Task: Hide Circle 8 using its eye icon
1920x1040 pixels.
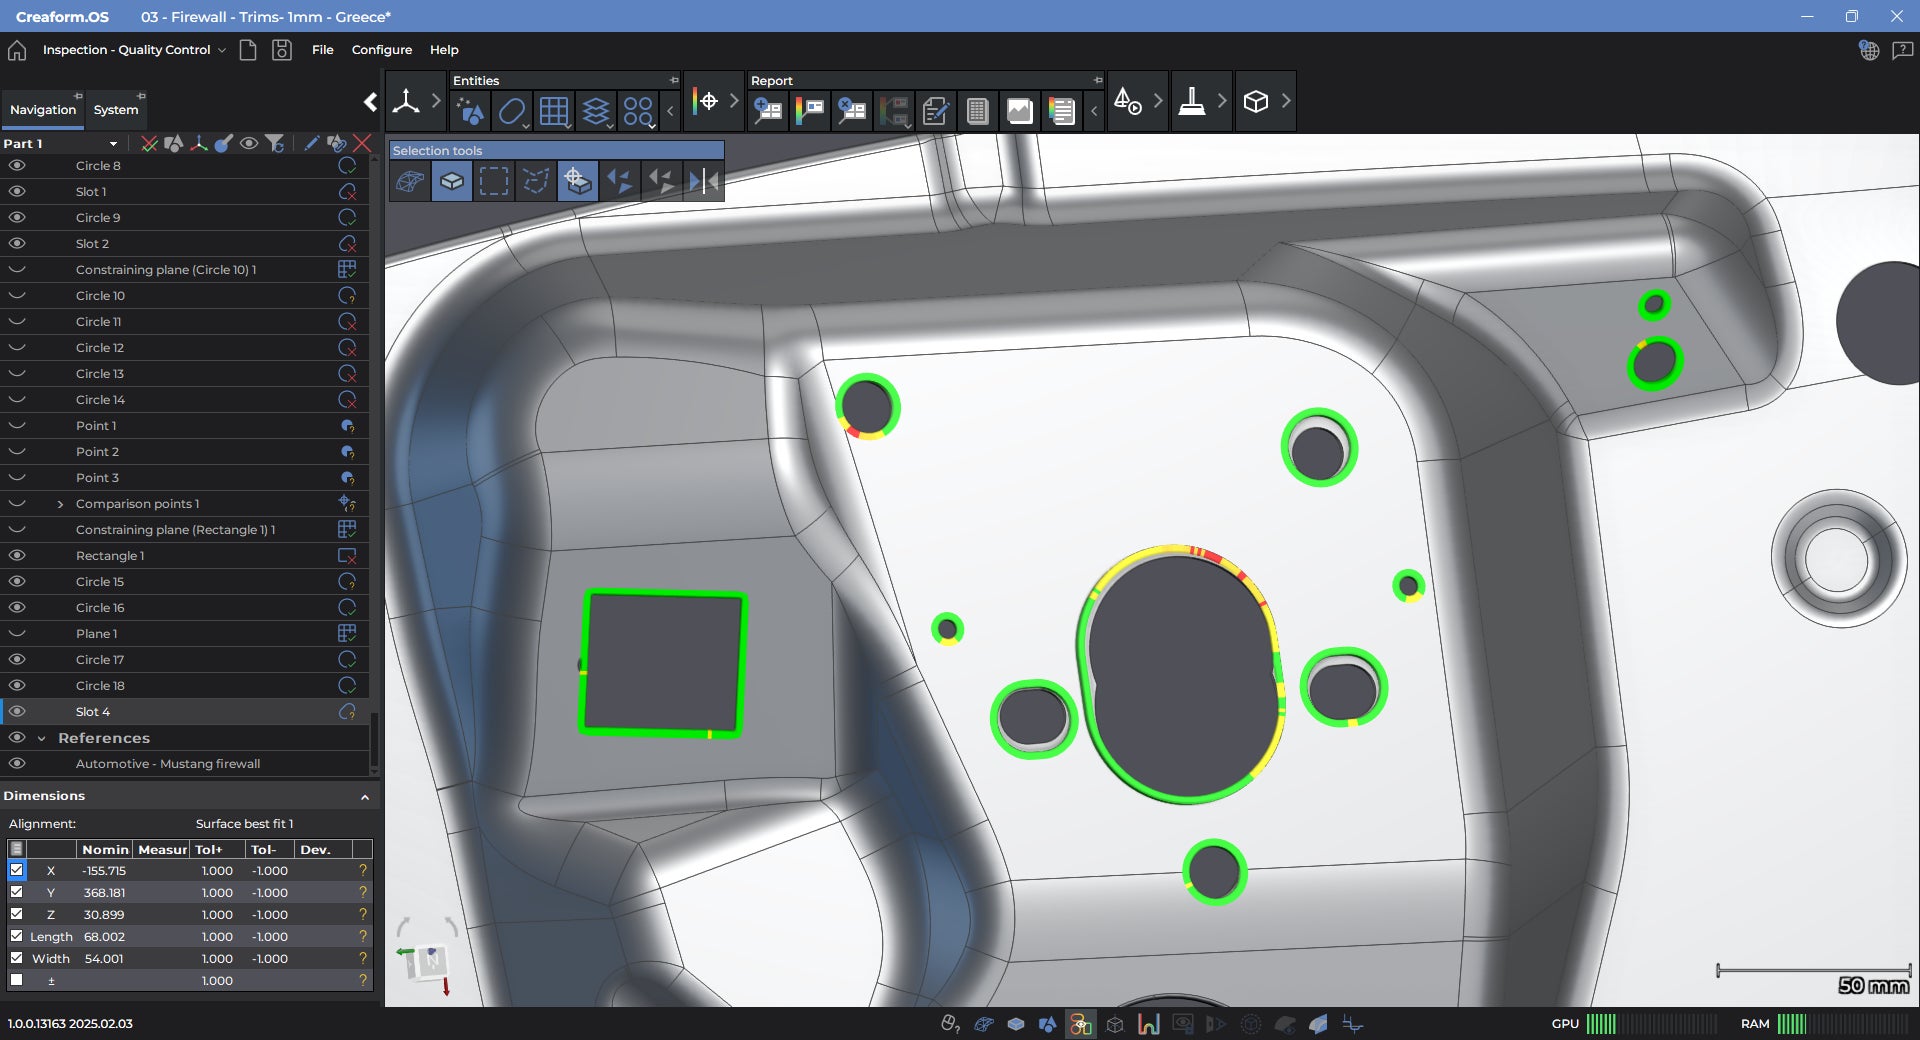Action: (x=17, y=166)
